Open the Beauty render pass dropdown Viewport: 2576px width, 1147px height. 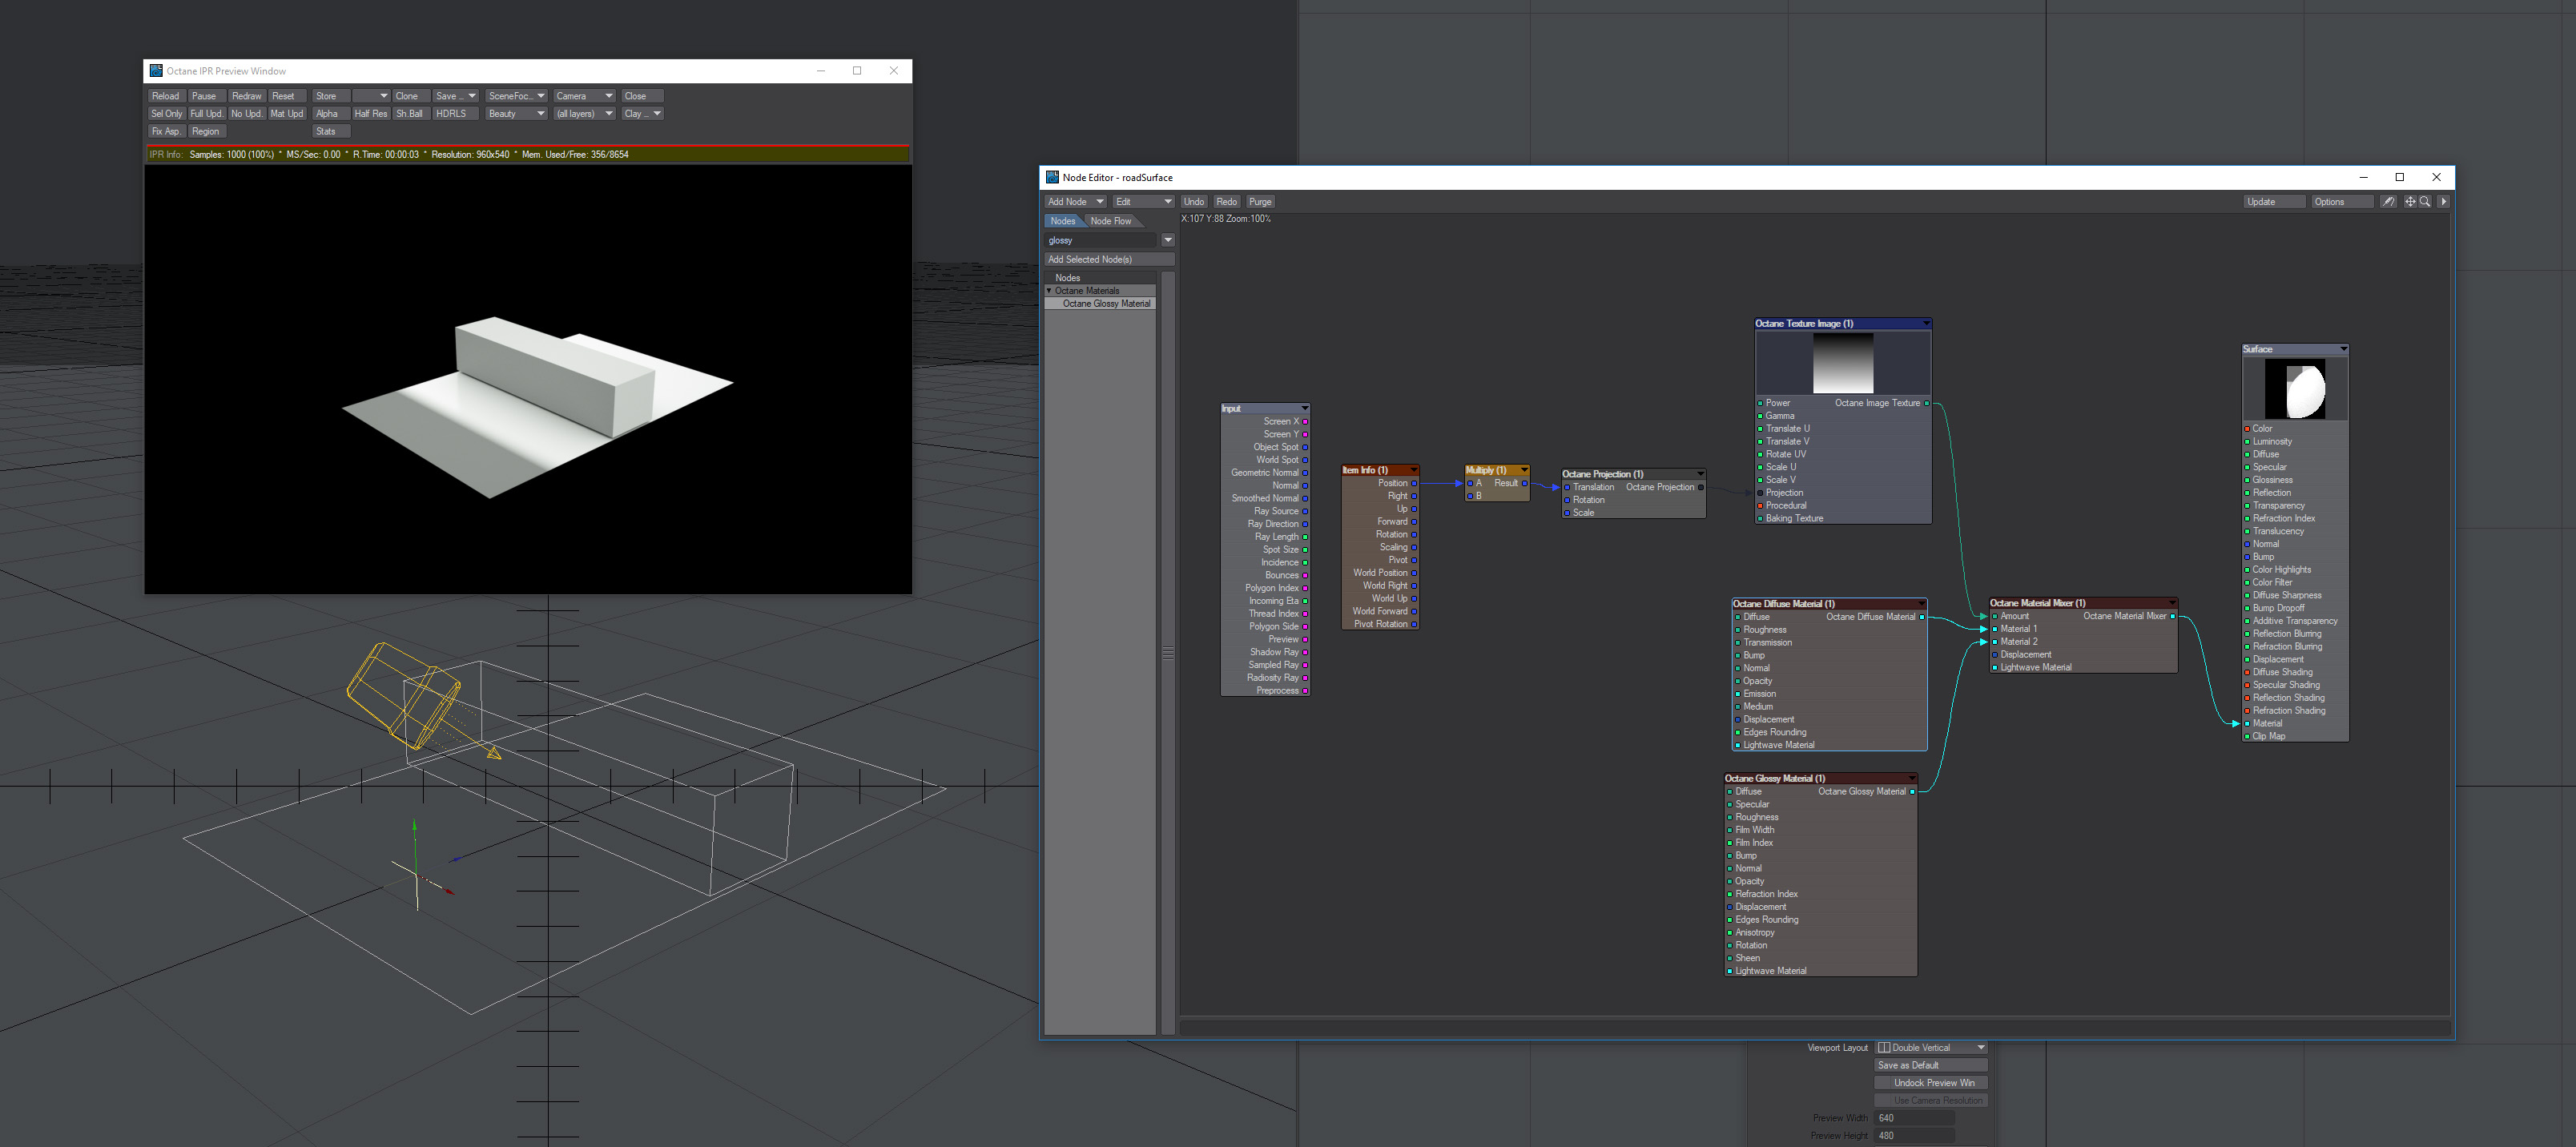(x=516, y=114)
